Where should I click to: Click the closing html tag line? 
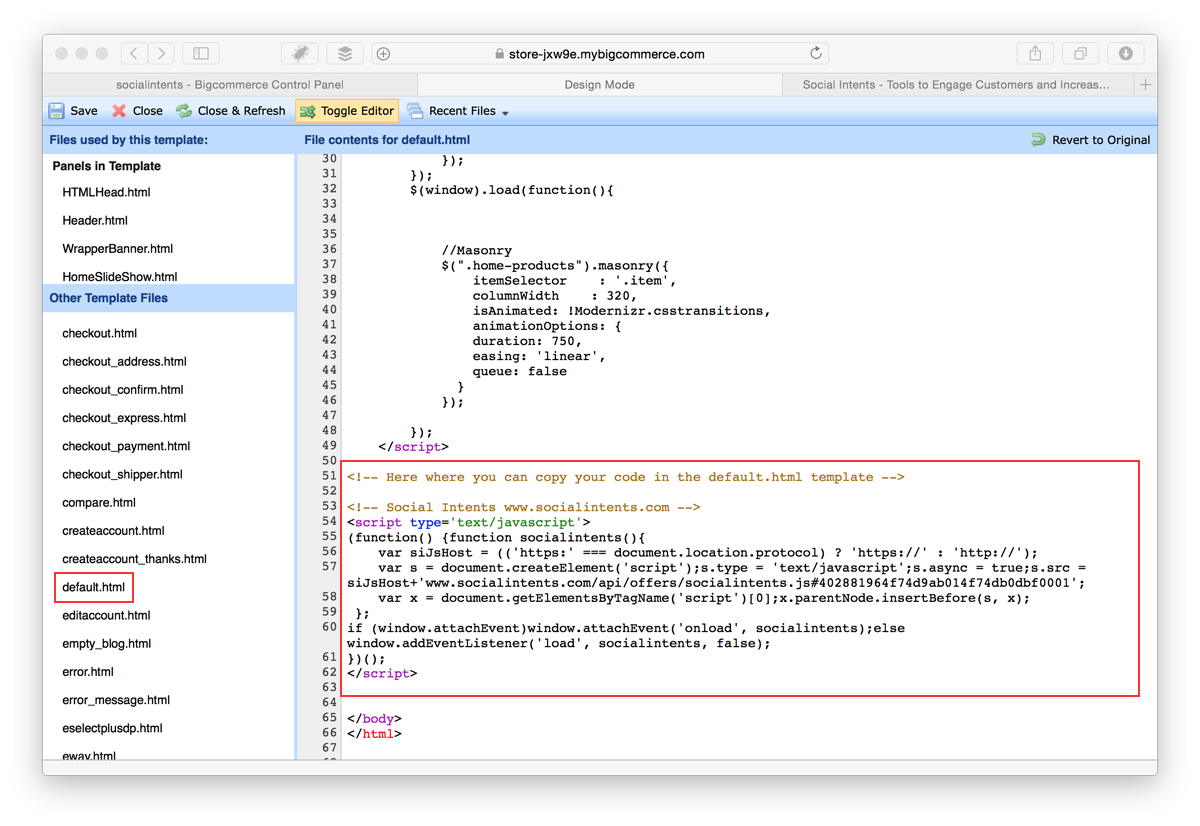(374, 733)
